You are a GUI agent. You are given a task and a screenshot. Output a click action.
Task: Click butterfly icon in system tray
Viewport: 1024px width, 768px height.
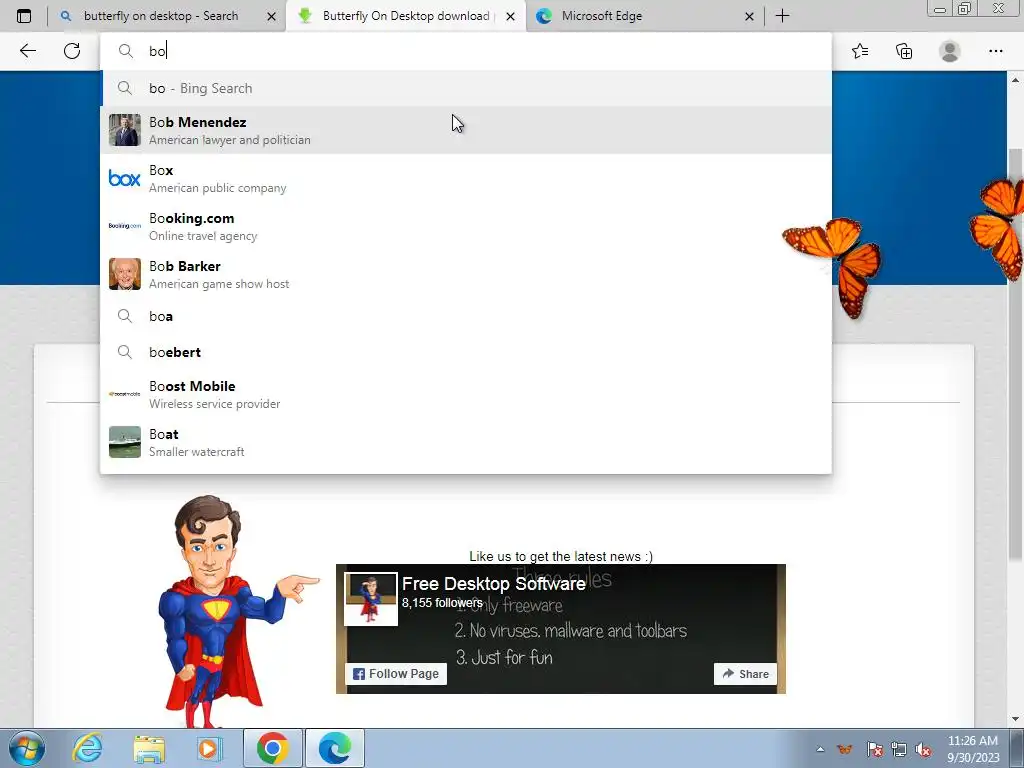pos(844,749)
